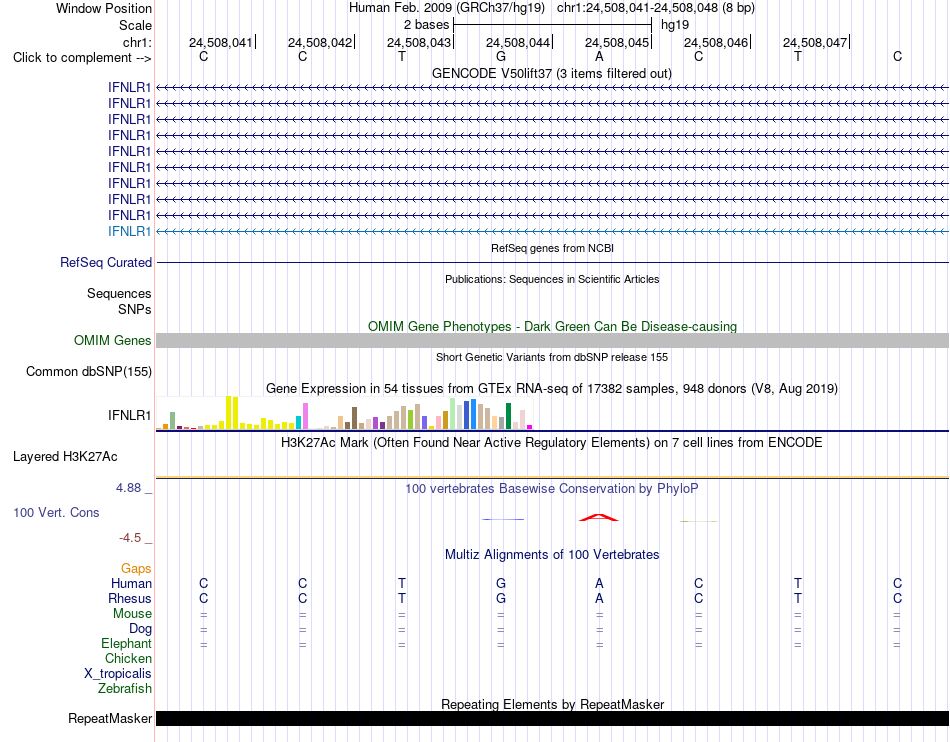Click the X_tropicalis species label

click(x=118, y=674)
